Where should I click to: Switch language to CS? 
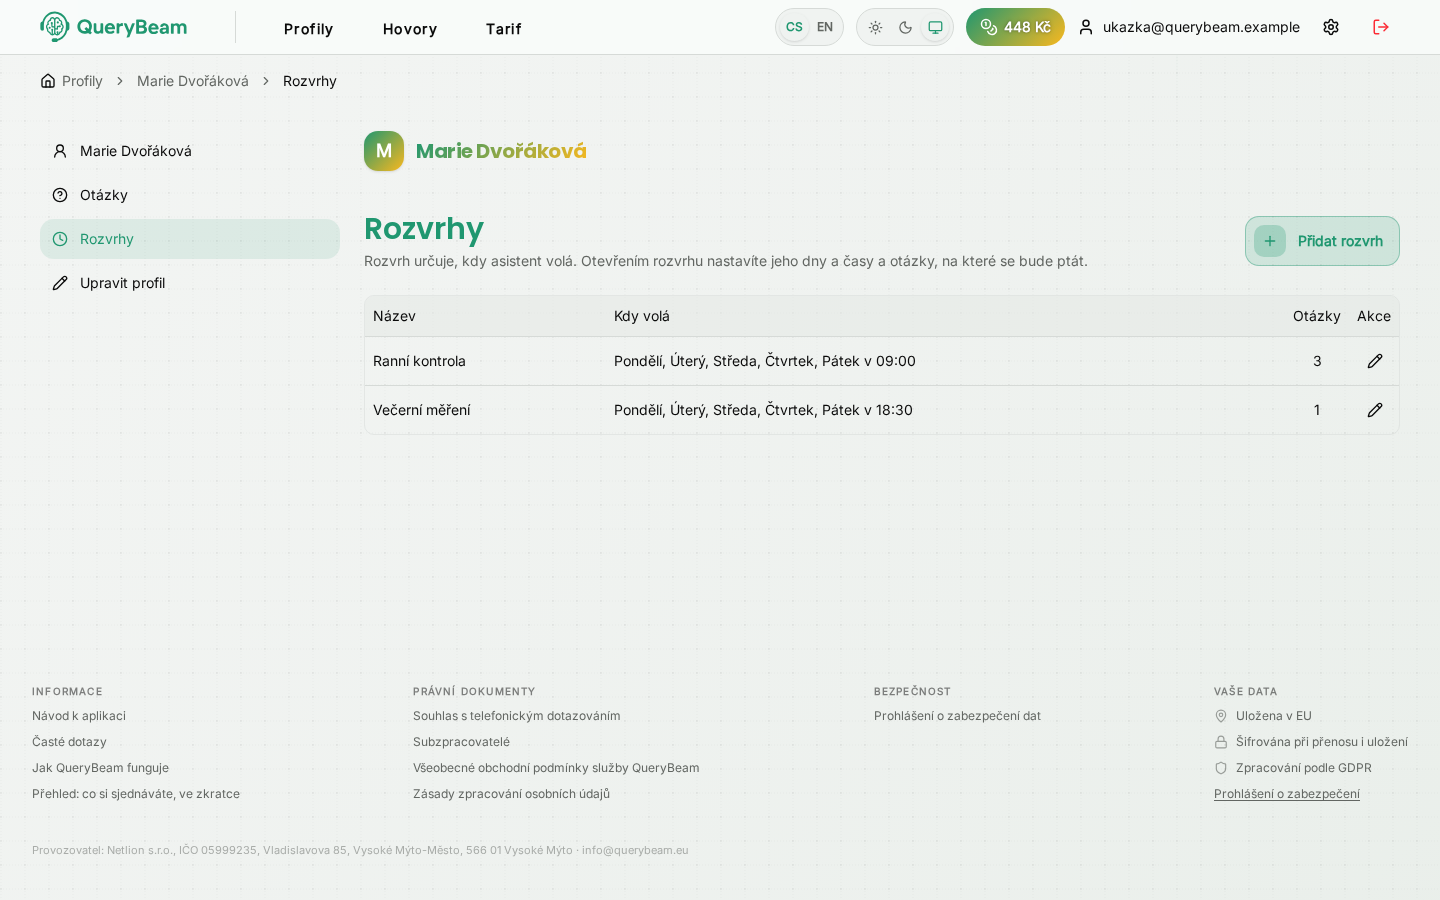pos(794,27)
